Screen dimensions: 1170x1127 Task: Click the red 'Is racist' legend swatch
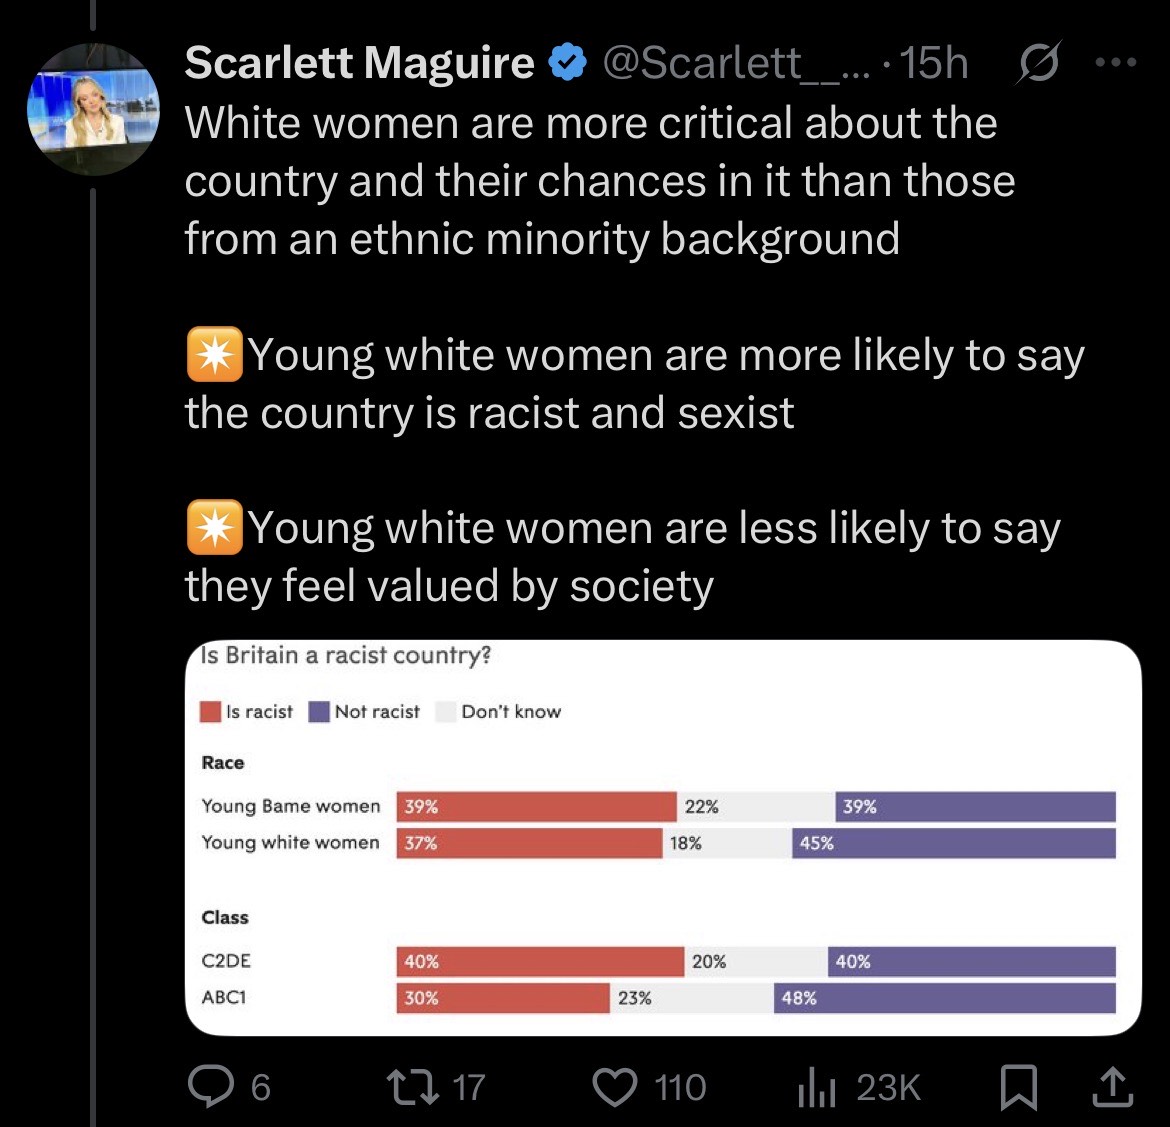(210, 712)
